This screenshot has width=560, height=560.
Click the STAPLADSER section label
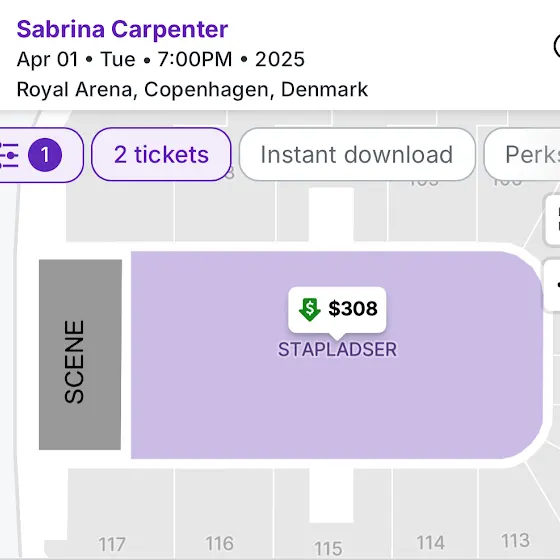(337, 349)
